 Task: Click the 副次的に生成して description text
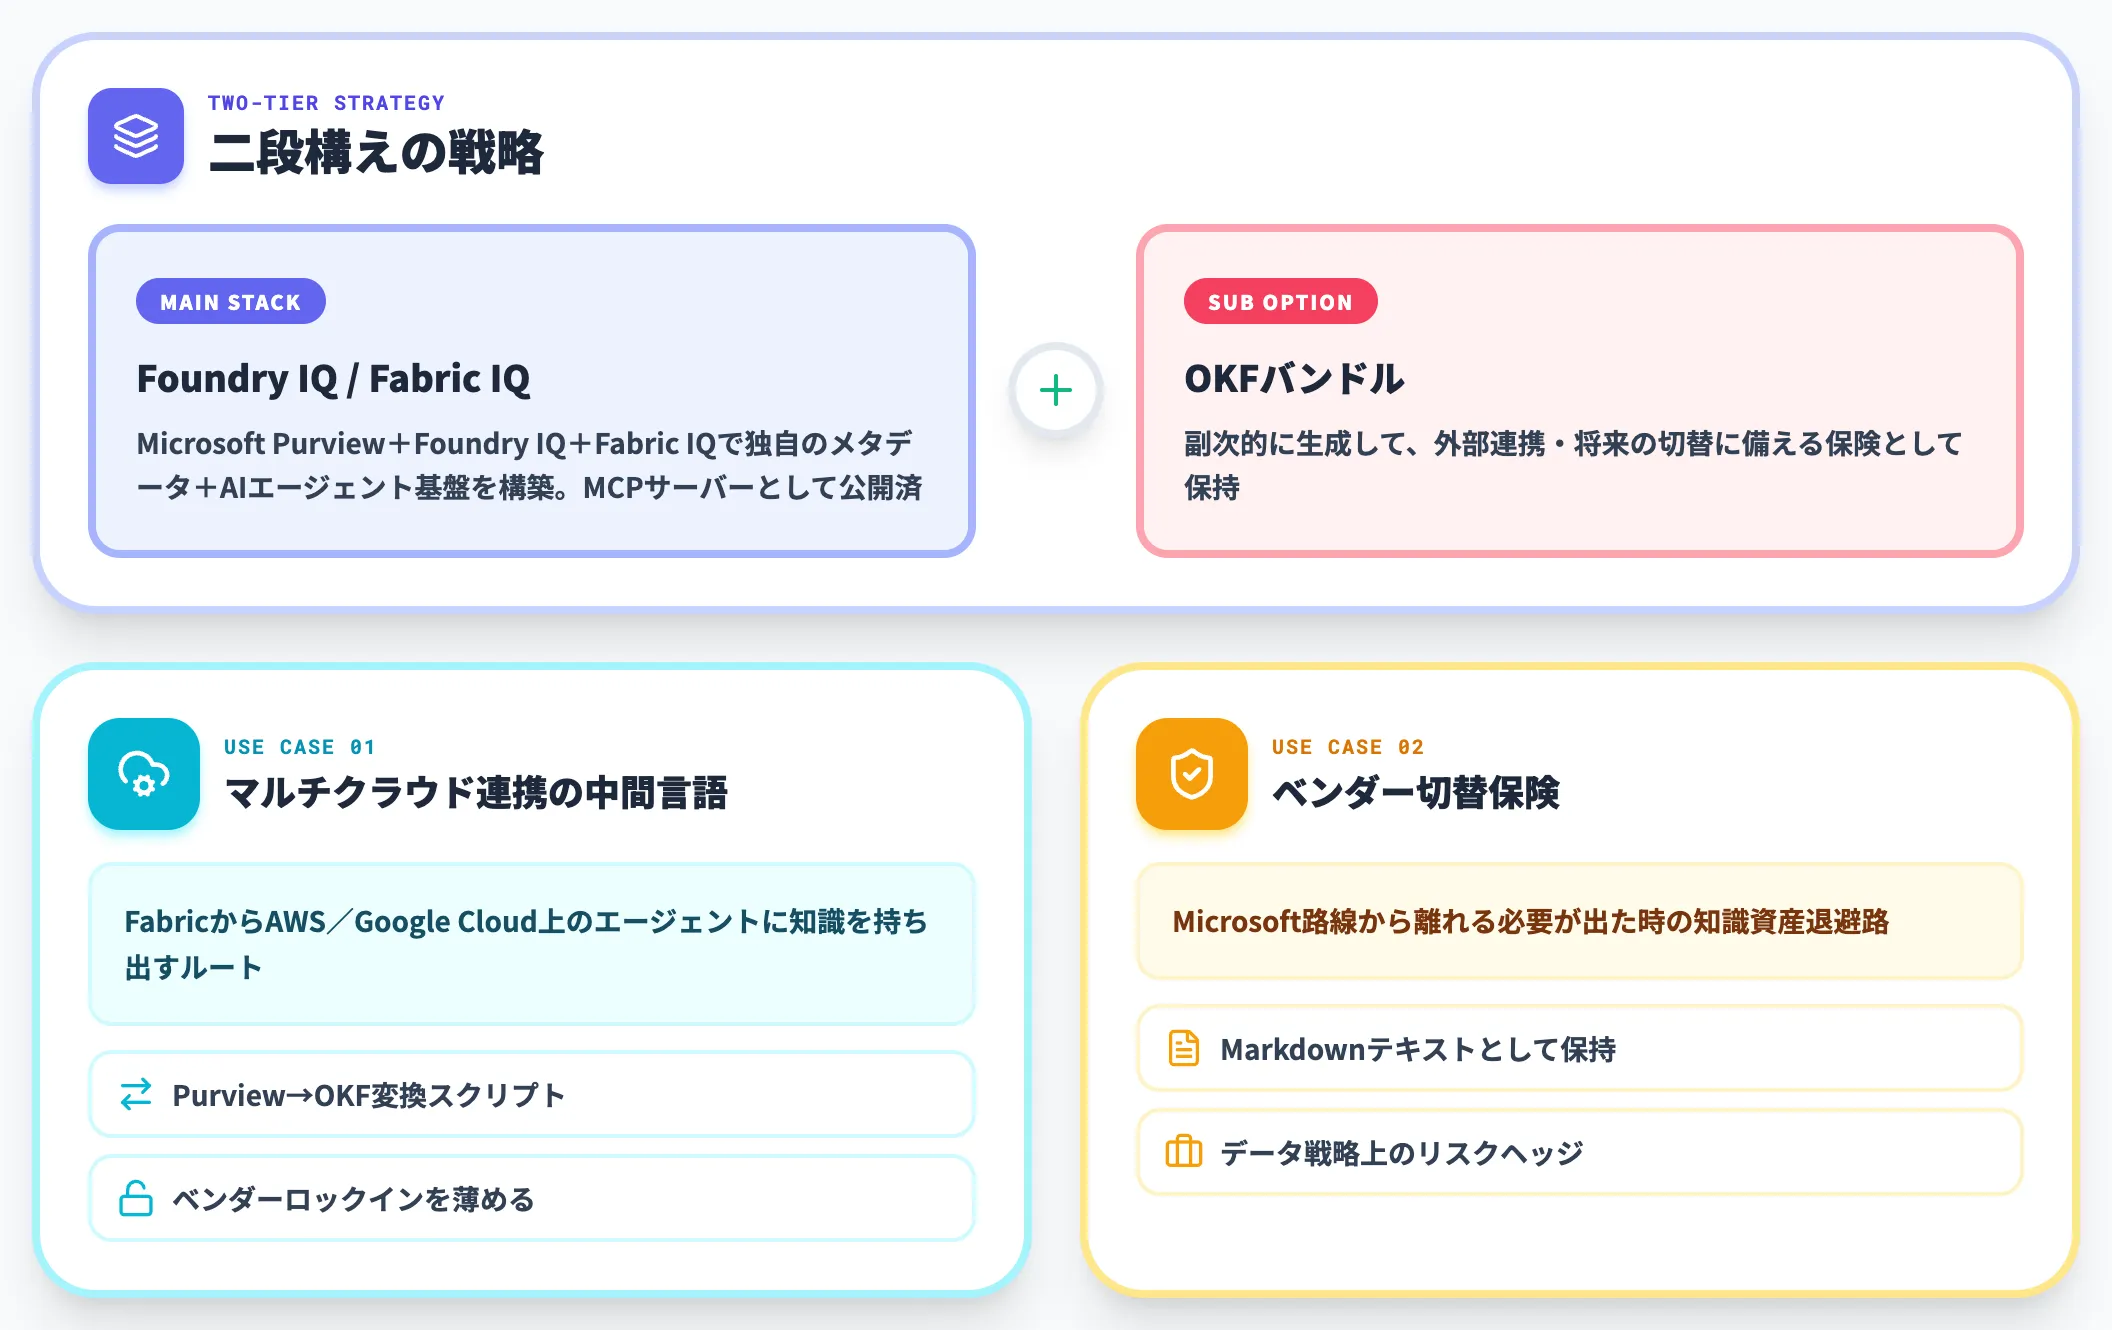coord(1573,465)
